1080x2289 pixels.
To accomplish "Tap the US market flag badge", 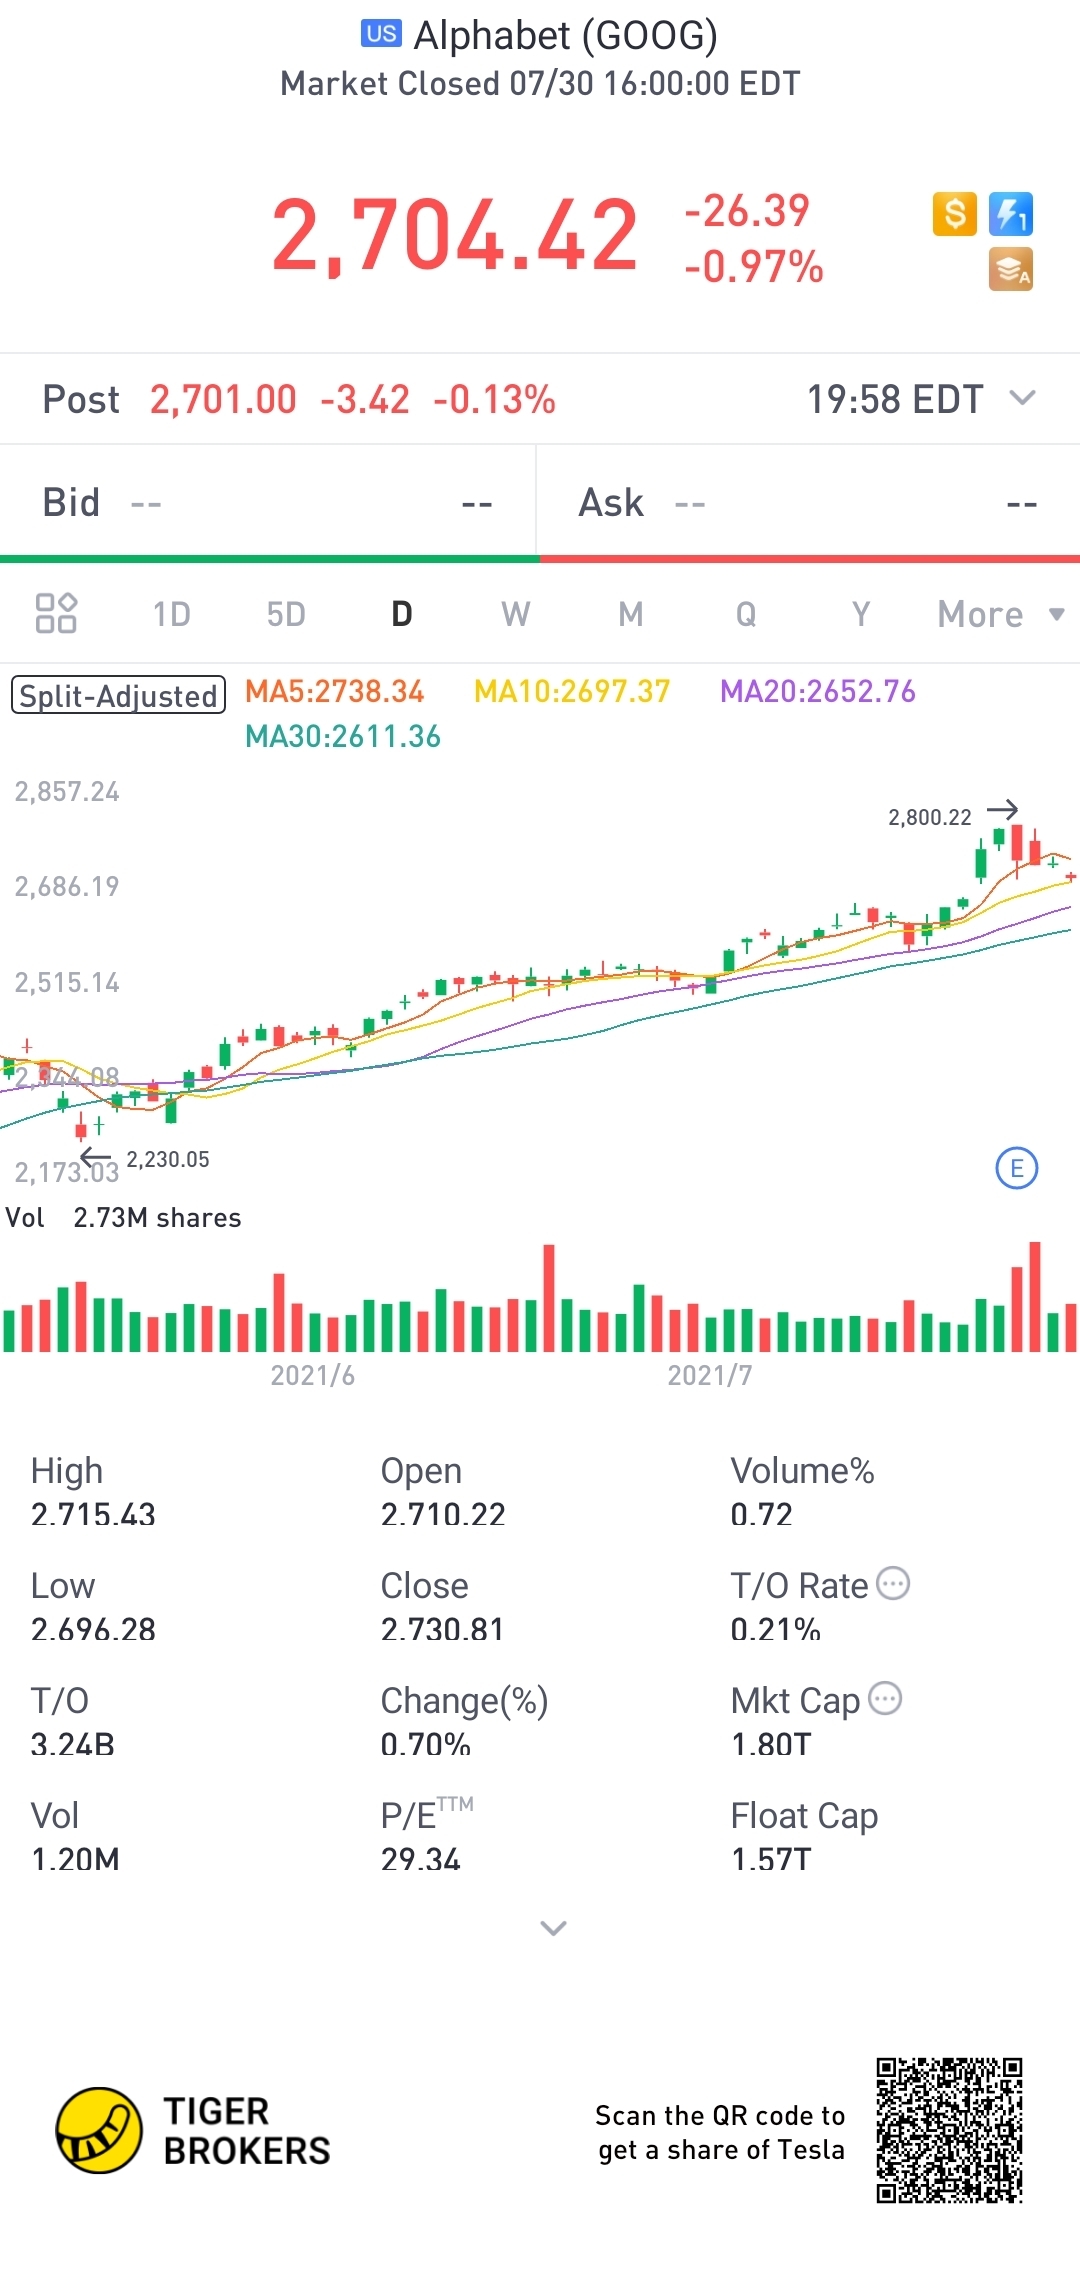I will coord(381,33).
